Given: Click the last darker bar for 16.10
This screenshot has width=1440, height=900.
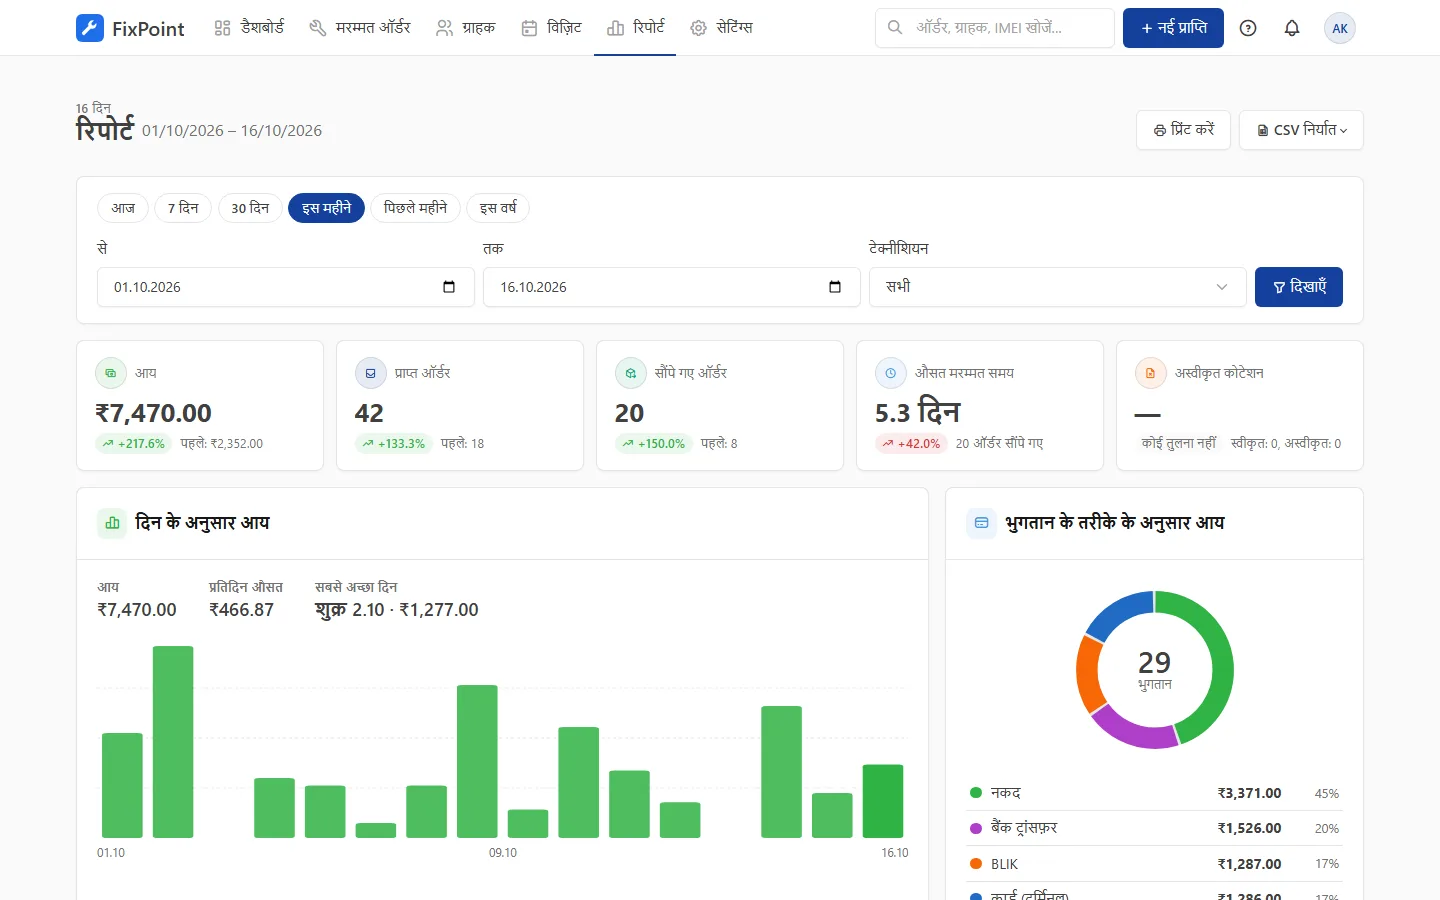Looking at the screenshot, I should pyautogui.click(x=883, y=801).
